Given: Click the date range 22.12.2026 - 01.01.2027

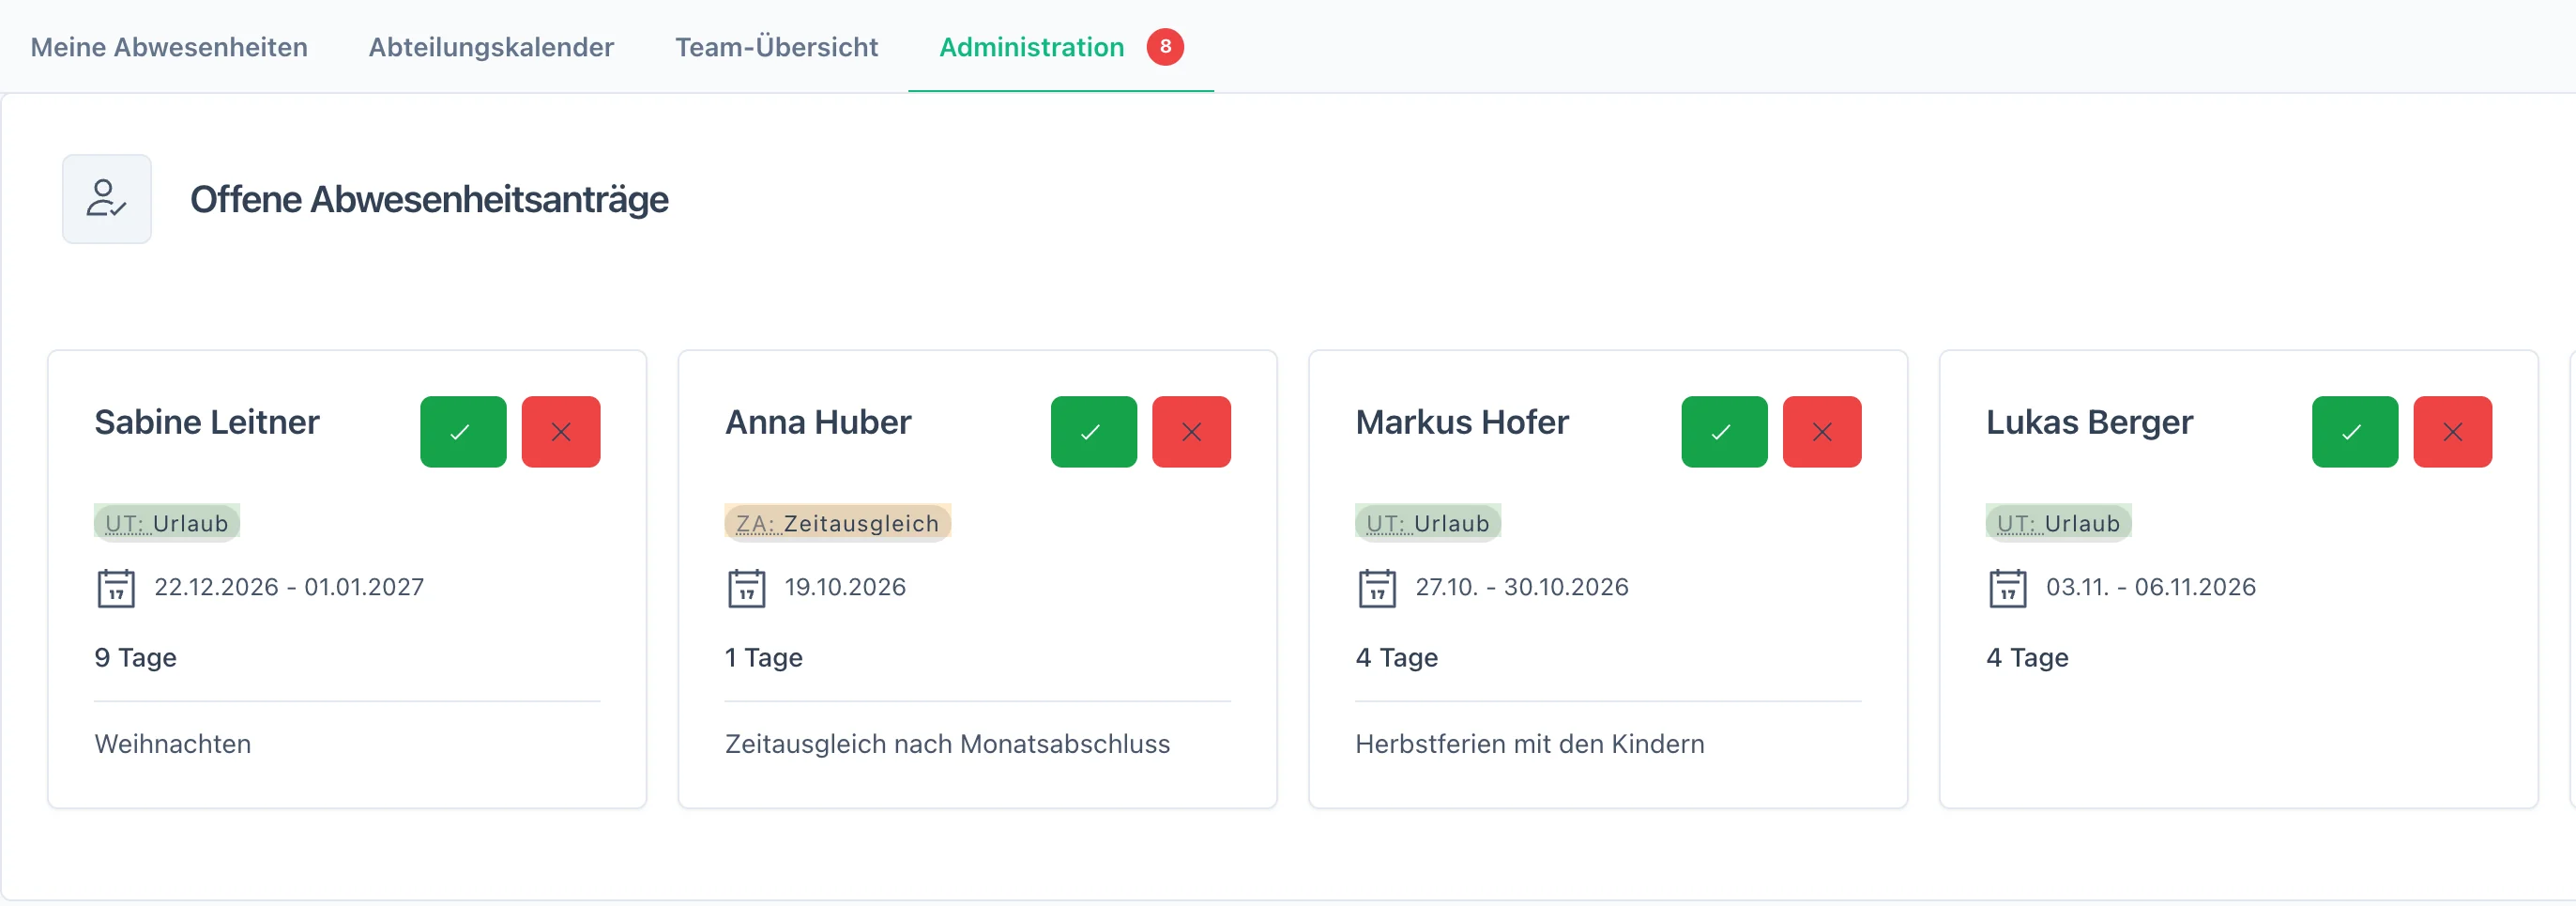Looking at the screenshot, I should [x=289, y=587].
